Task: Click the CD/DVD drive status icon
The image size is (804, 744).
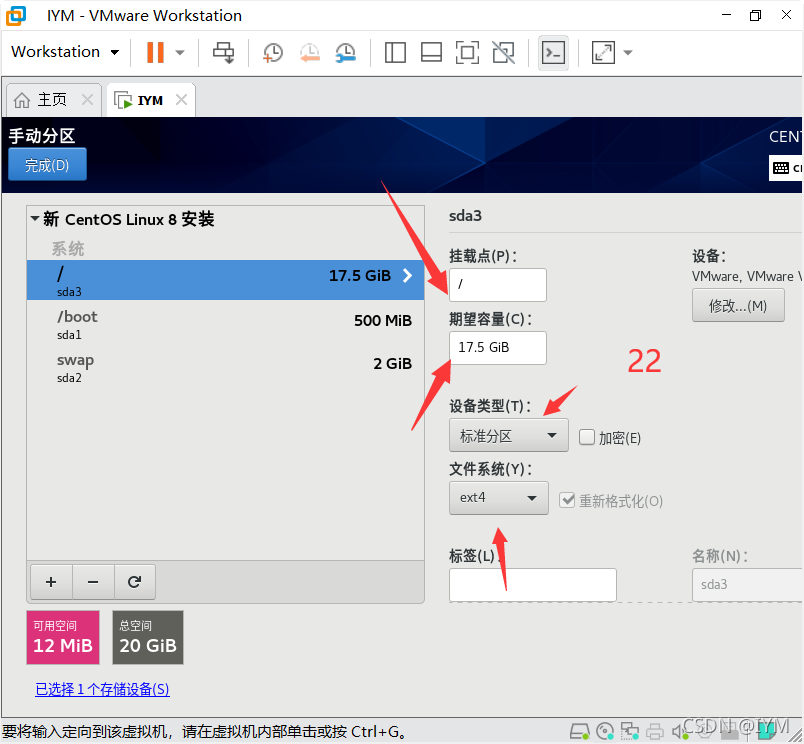Action: 605,731
